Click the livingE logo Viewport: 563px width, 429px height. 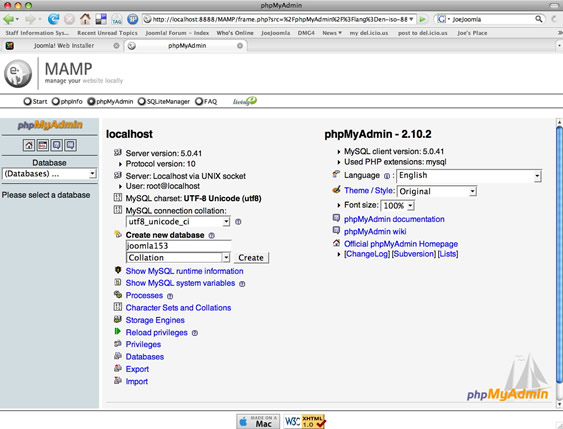point(245,101)
